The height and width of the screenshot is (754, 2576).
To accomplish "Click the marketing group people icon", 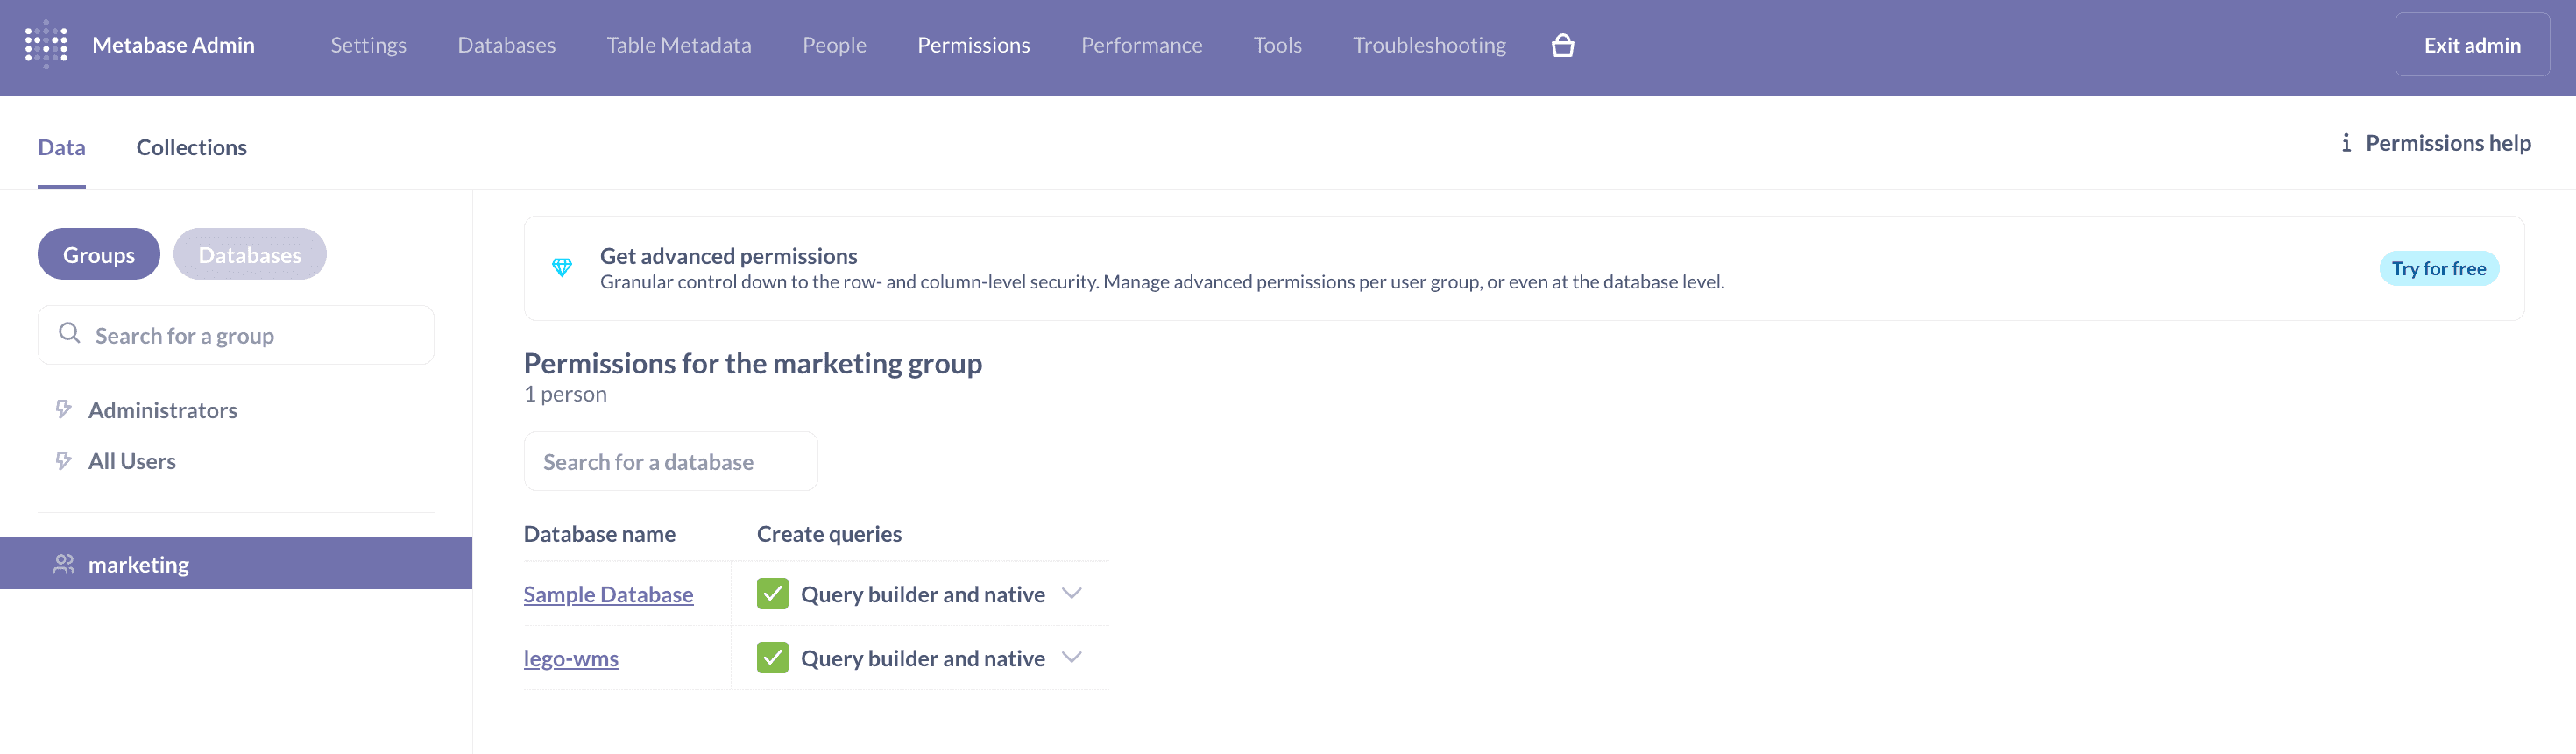I will click(64, 564).
